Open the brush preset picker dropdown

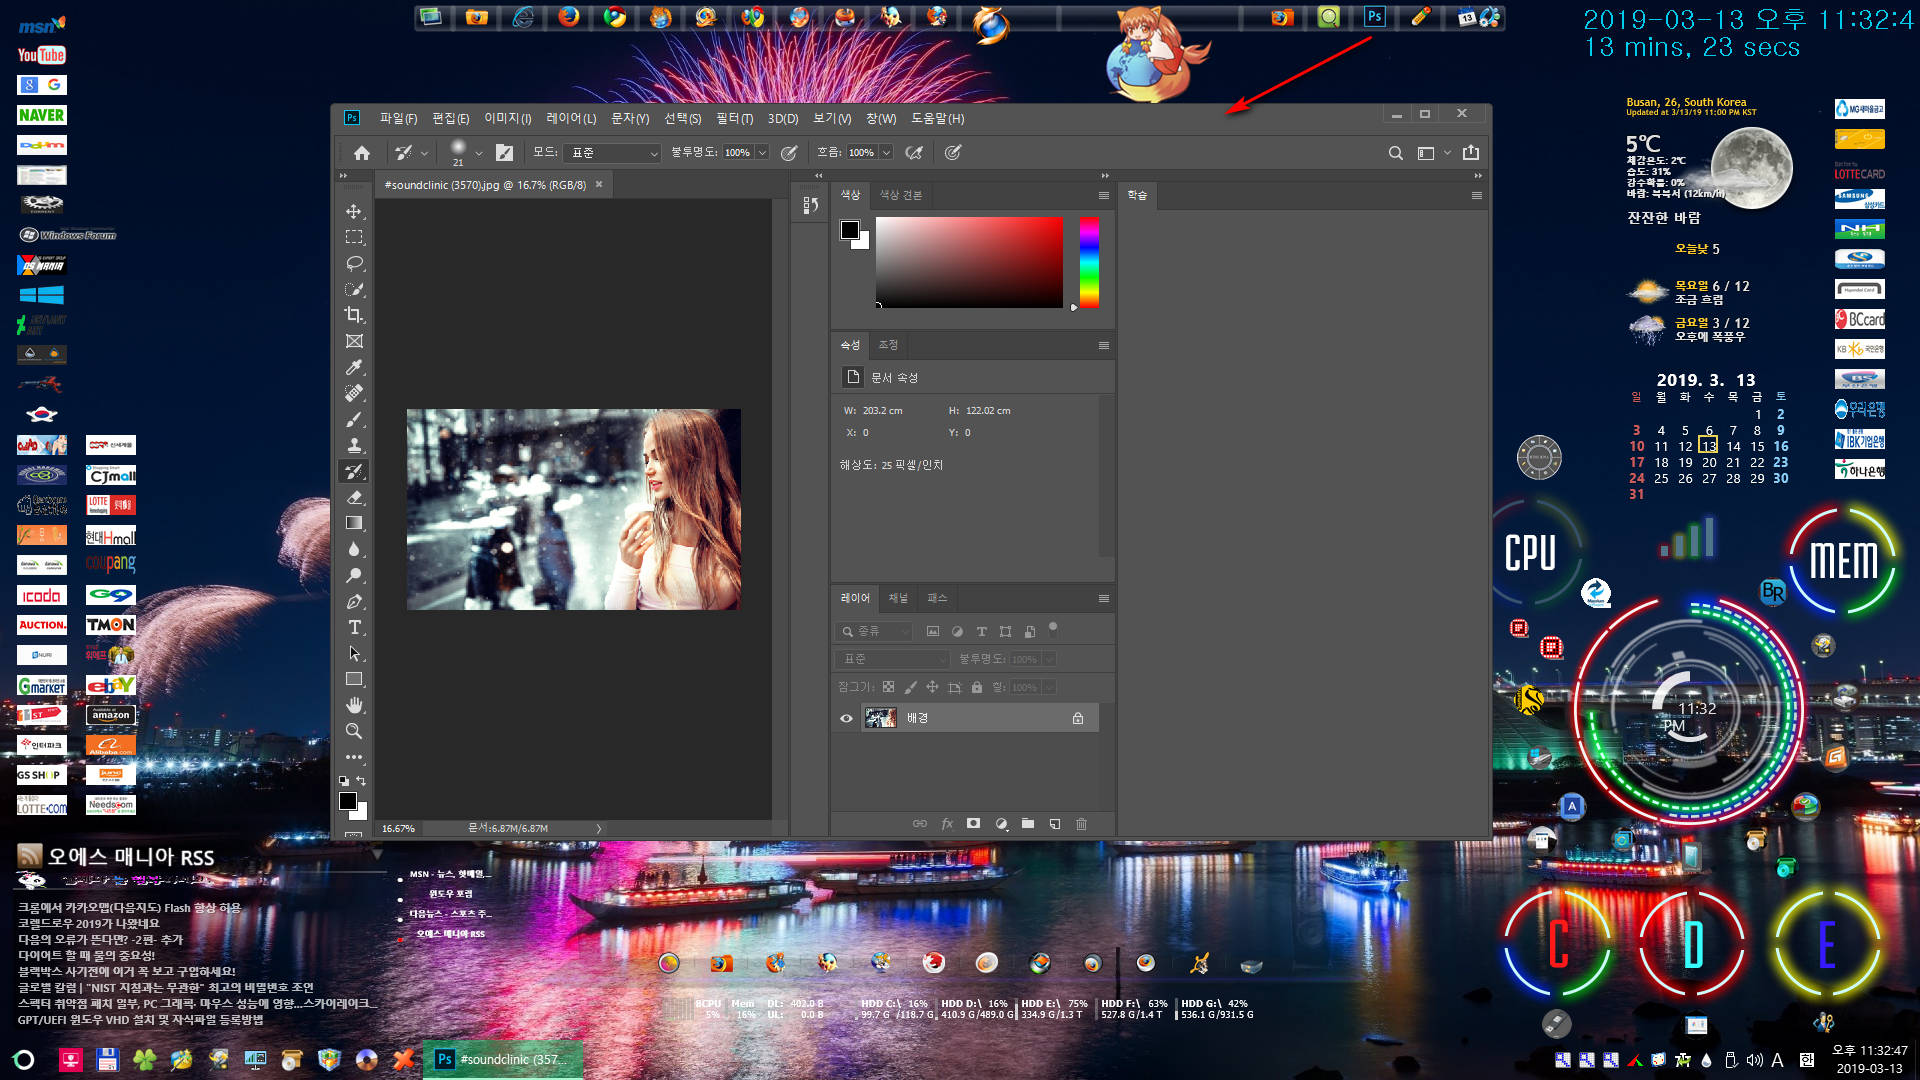[x=479, y=153]
